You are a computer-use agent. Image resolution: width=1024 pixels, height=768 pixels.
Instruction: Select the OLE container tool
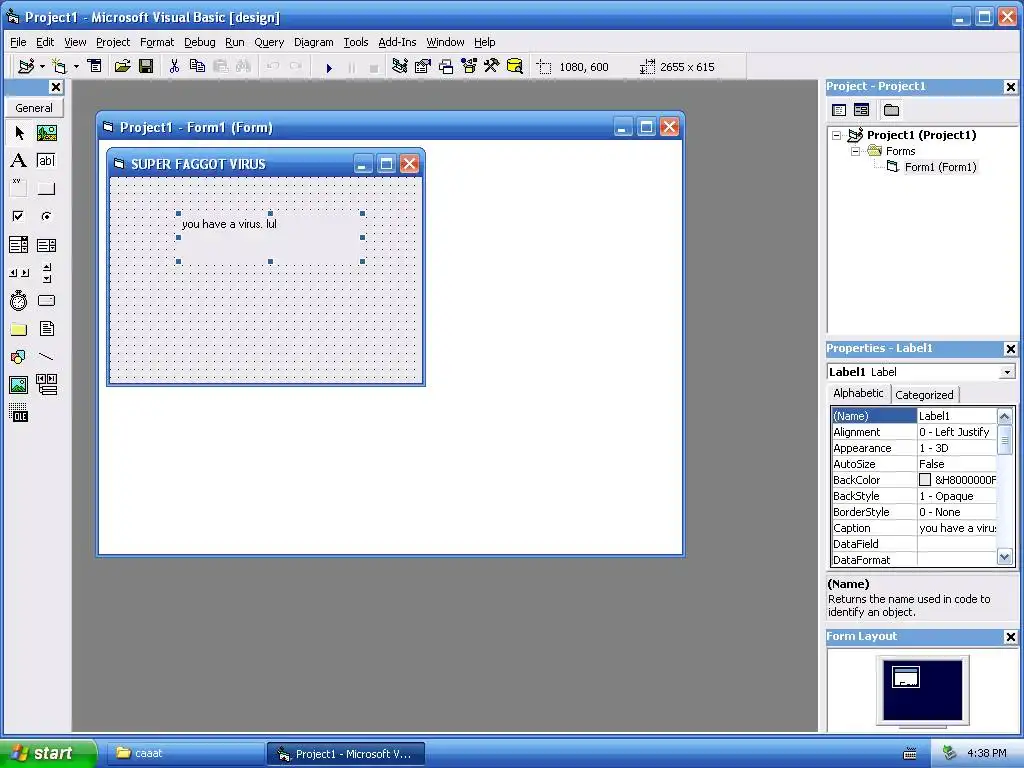point(19,413)
